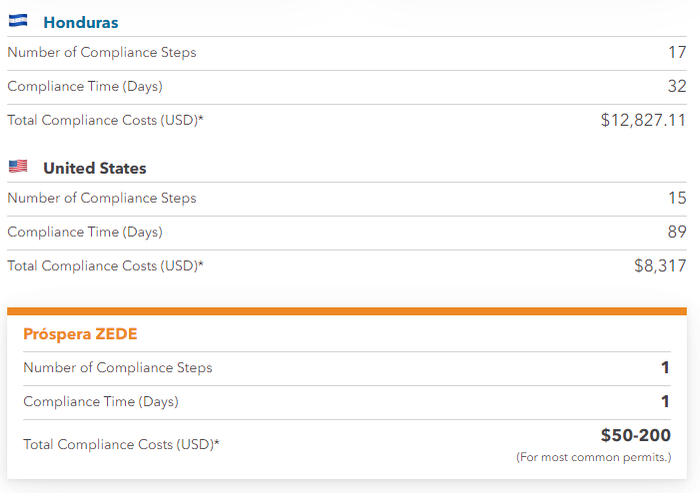This screenshot has height=493, width=700.
Task: Click the "For most common permits" note
Action: click(x=593, y=457)
